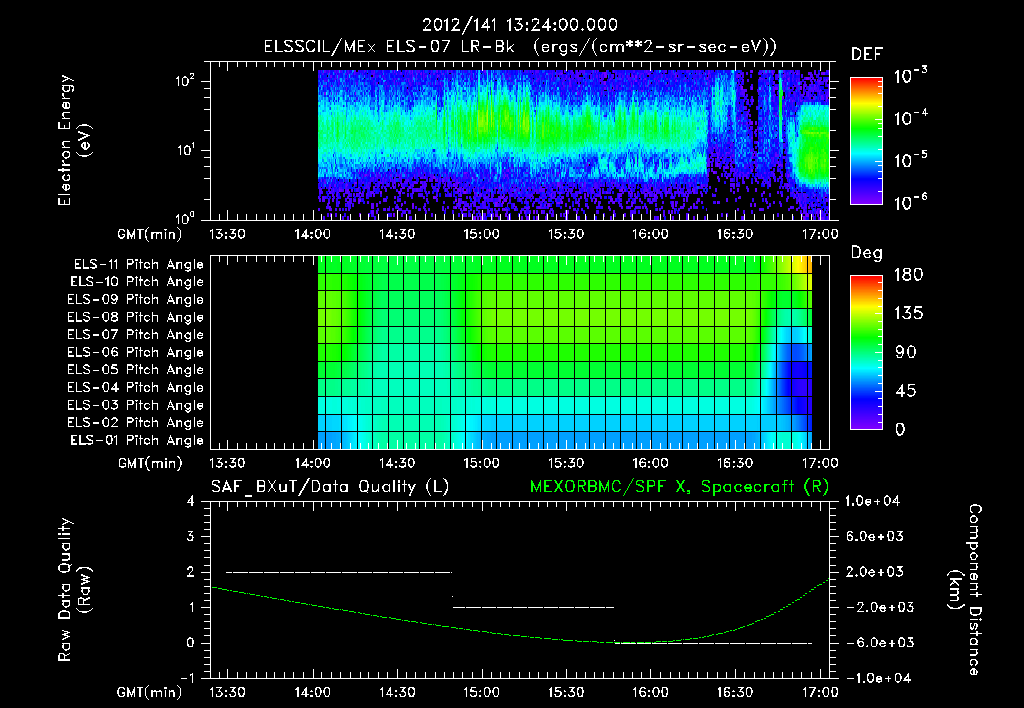
Task: Select the ELS-04 Pitch Angle row label
Action: [x=135, y=388]
